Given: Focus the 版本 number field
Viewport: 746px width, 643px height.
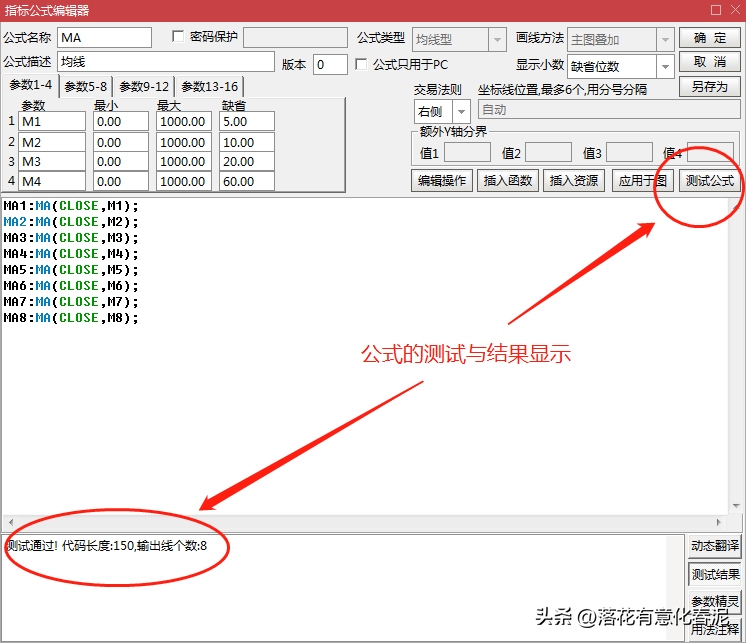Looking at the screenshot, I should (330, 64).
